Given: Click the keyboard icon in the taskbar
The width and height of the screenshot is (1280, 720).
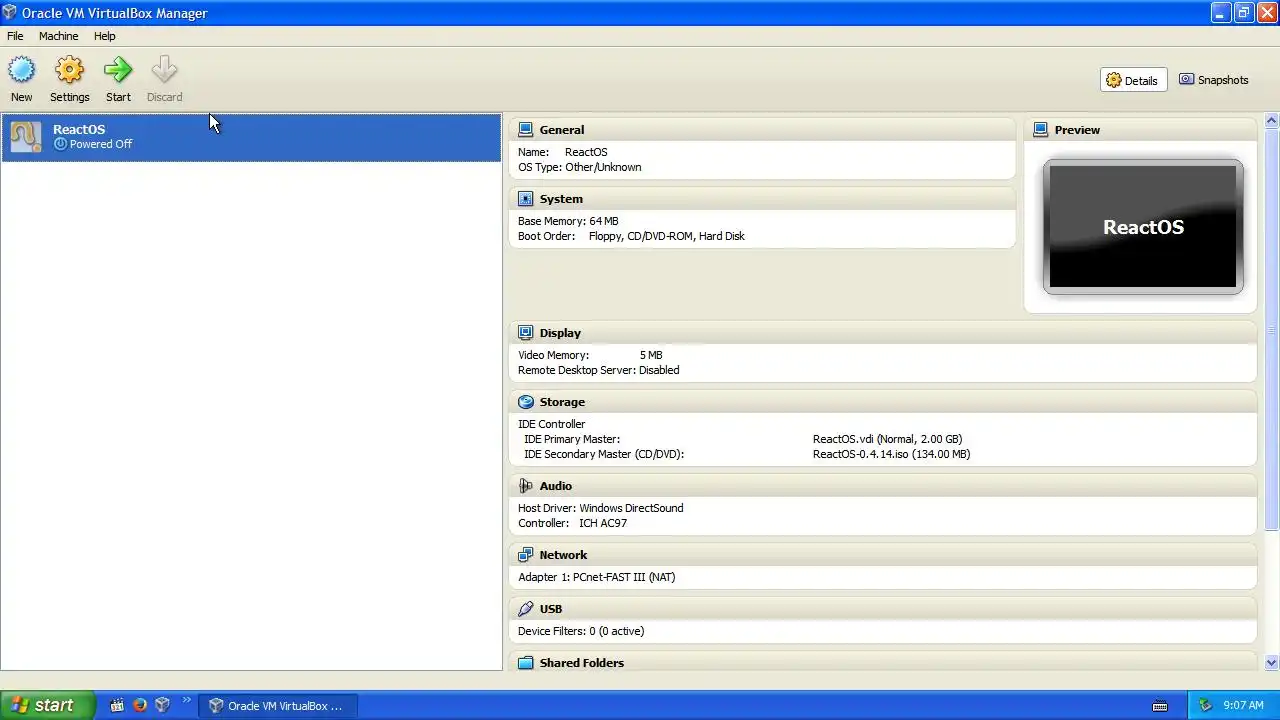Looking at the screenshot, I should 1160,705.
